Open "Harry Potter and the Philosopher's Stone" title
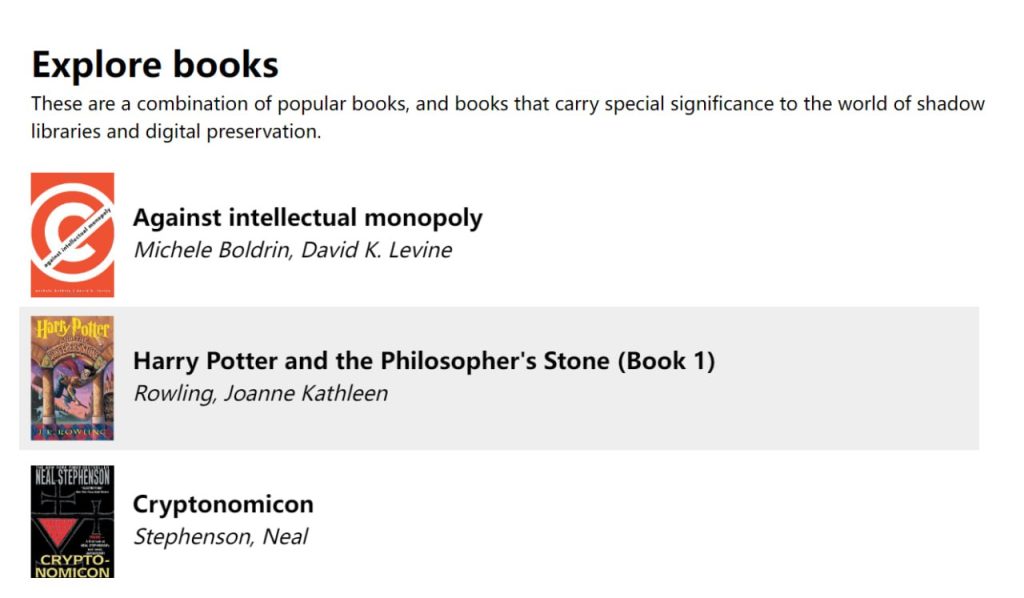The image size is (1024, 598). tap(423, 361)
